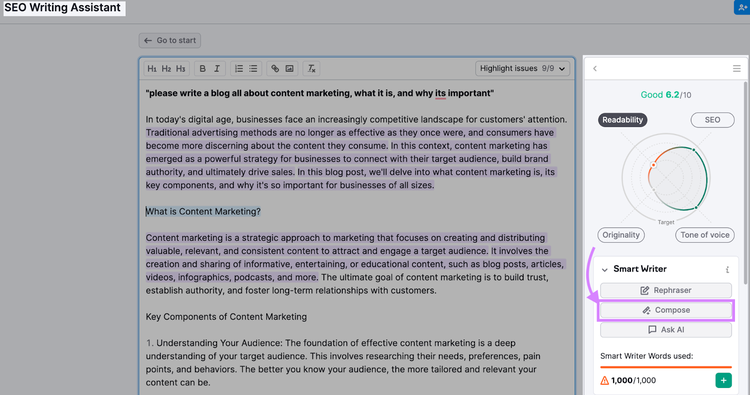Viewport: 750px width, 395px height.
Task: Apply Heading 3 formatting
Action: point(180,69)
